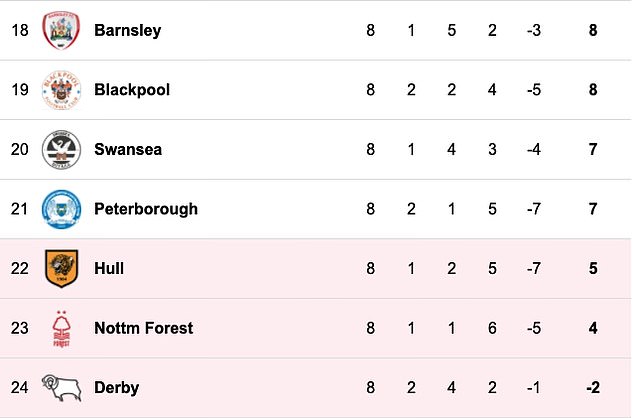Select position number 22 in table
This screenshot has width=634, height=418.
(x=20, y=268)
